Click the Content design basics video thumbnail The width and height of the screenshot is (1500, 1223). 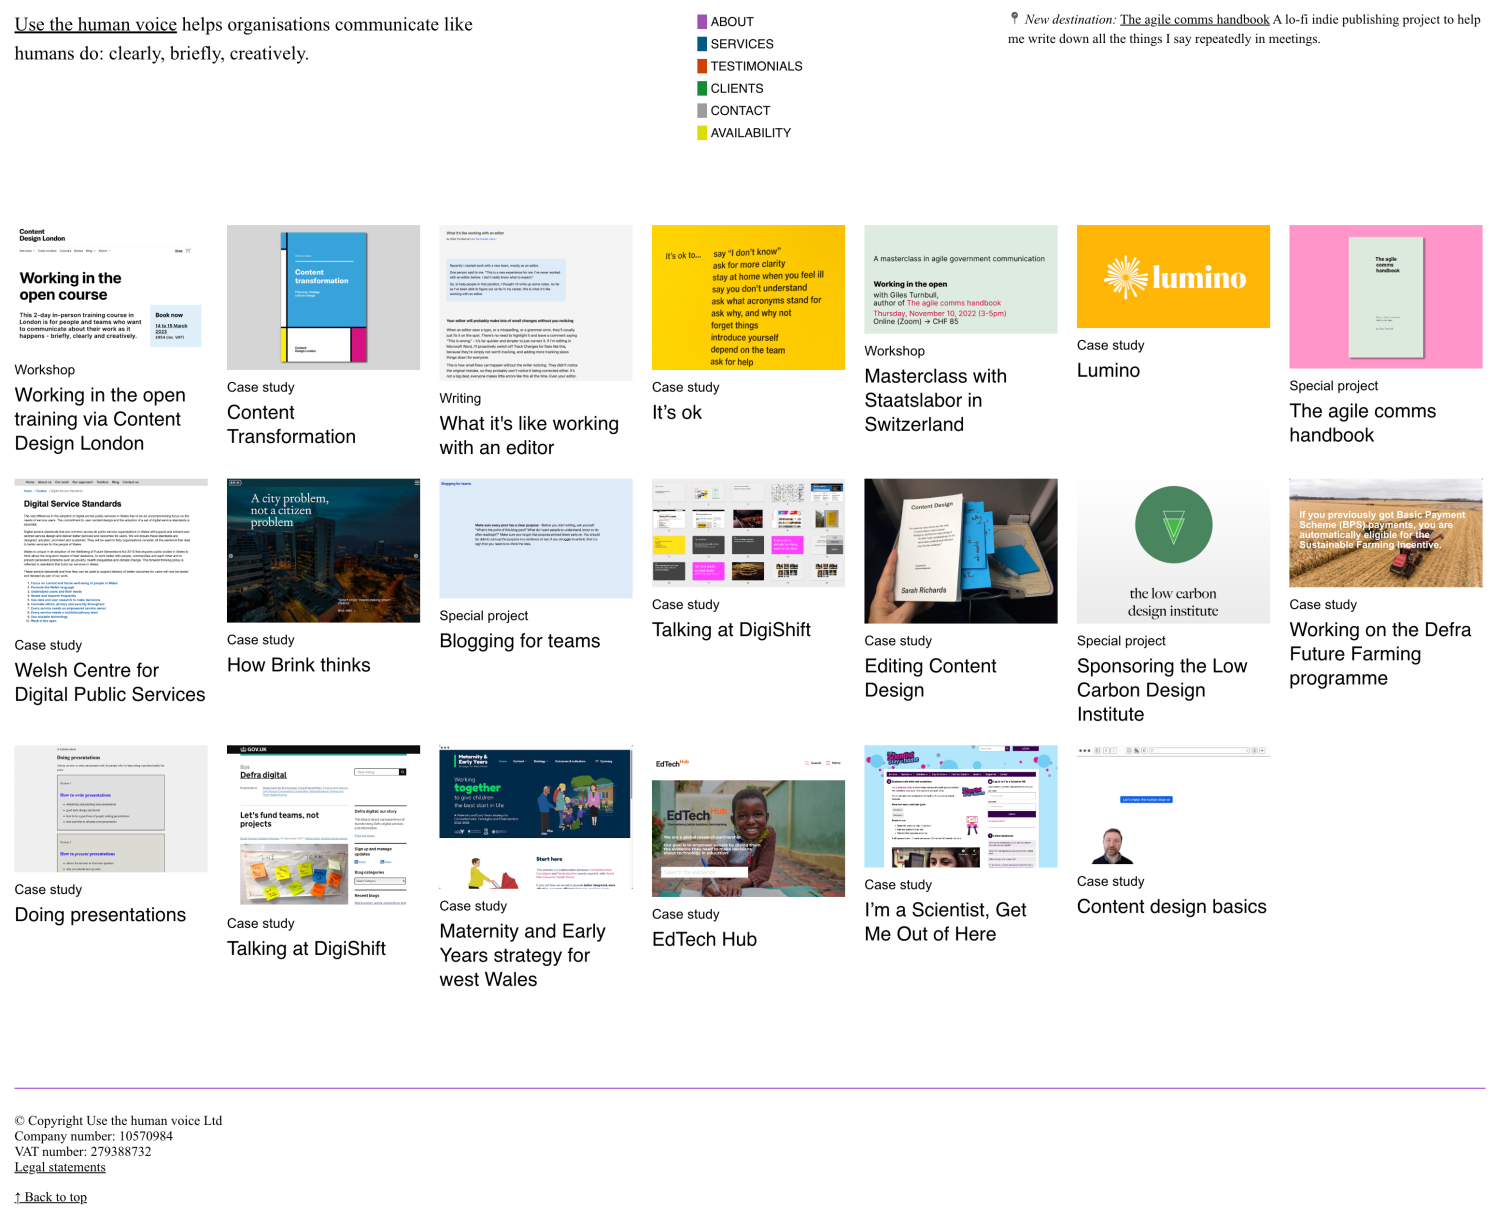[1173, 806]
